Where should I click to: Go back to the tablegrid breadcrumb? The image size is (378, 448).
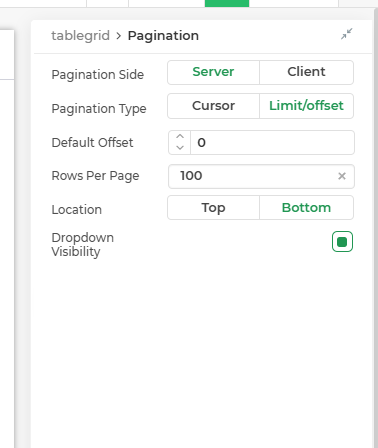[80, 36]
